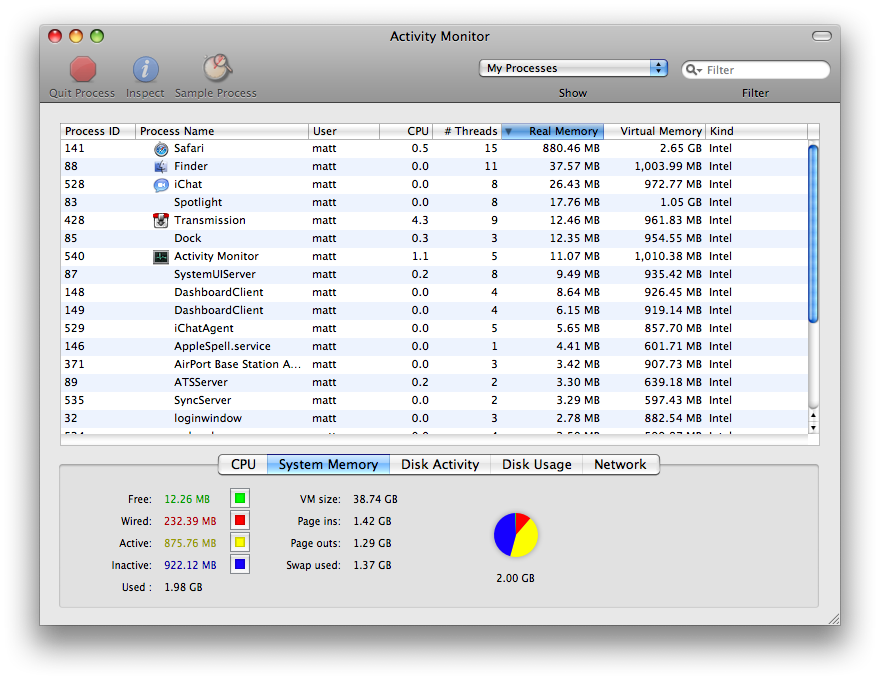The height and width of the screenshot is (680, 880).
Task: Select DashboardClient row with ID 149
Action: (434, 310)
